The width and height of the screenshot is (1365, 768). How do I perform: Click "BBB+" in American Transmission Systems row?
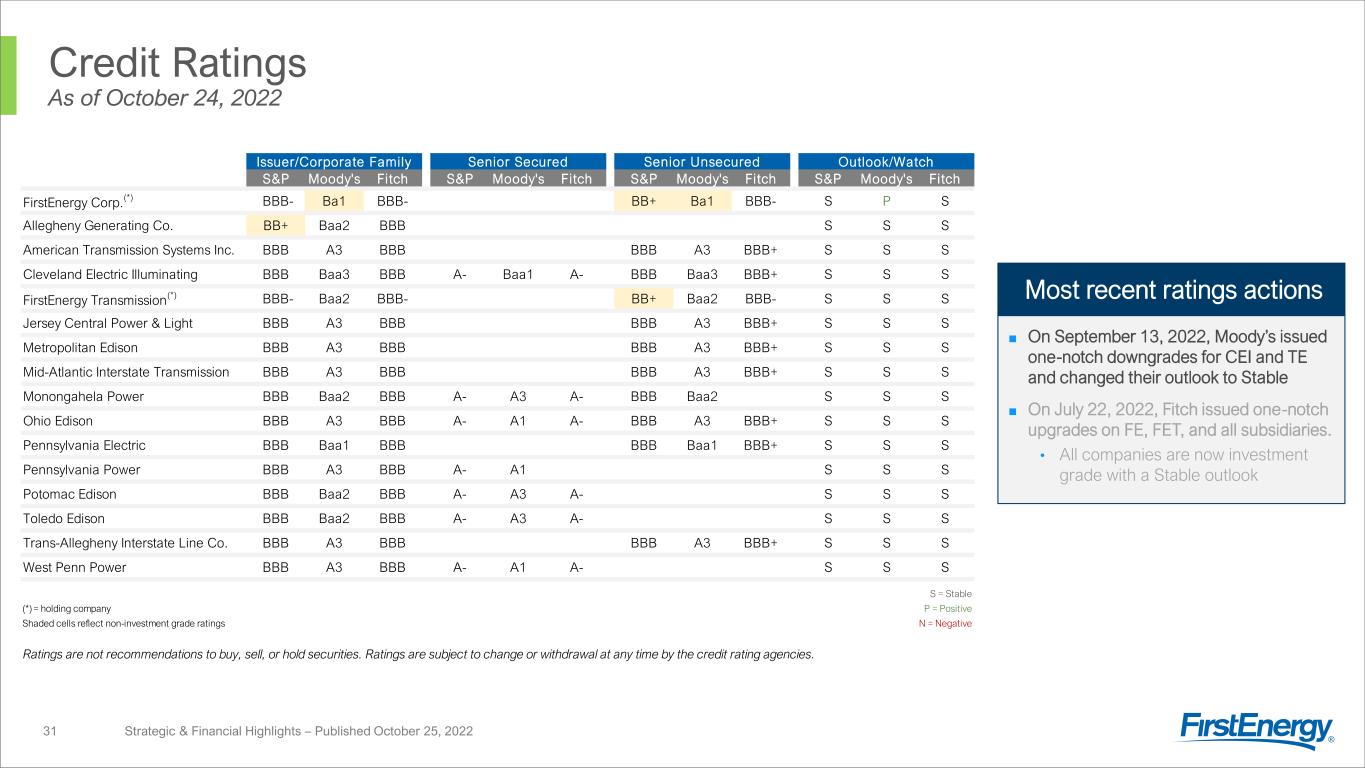tap(761, 250)
